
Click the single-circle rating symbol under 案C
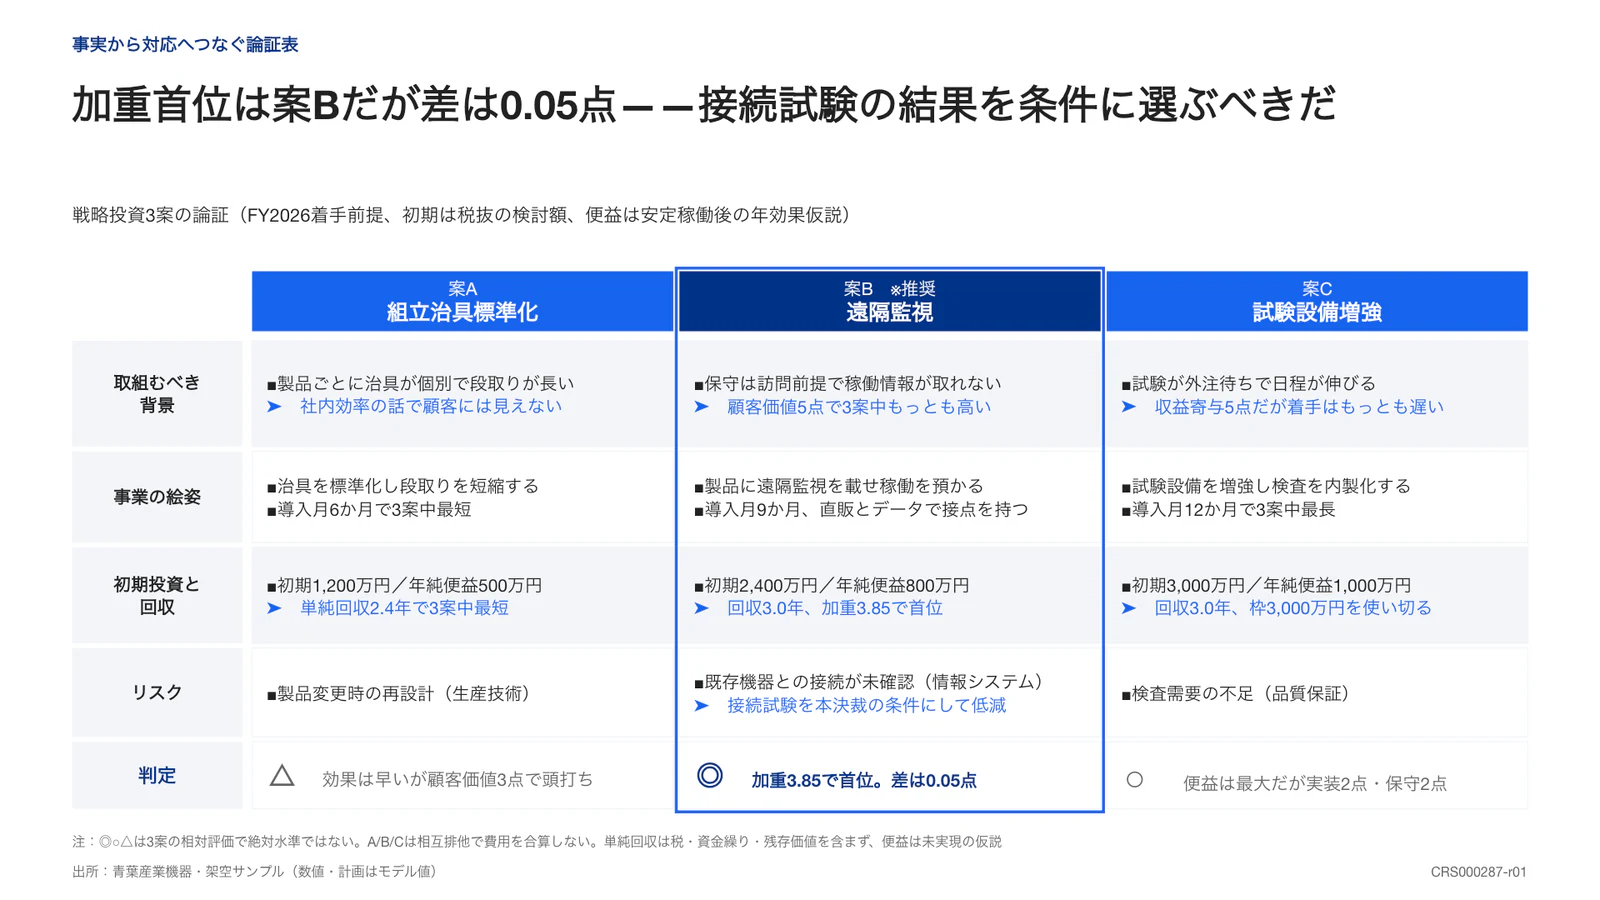click(x=1135, y=780)
